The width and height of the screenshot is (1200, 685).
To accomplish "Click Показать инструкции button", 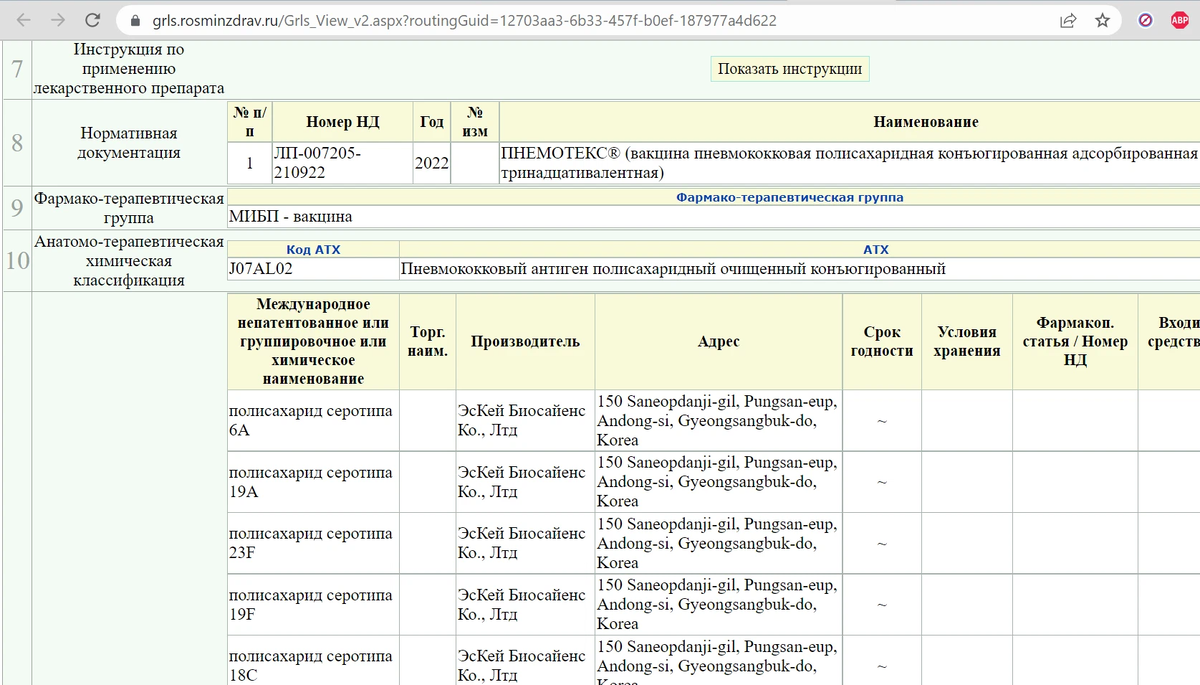I will coord(790,69).
